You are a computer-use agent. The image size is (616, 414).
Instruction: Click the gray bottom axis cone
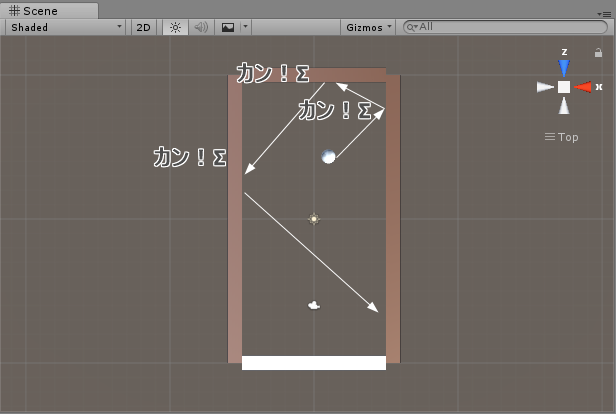pos(564,106)
